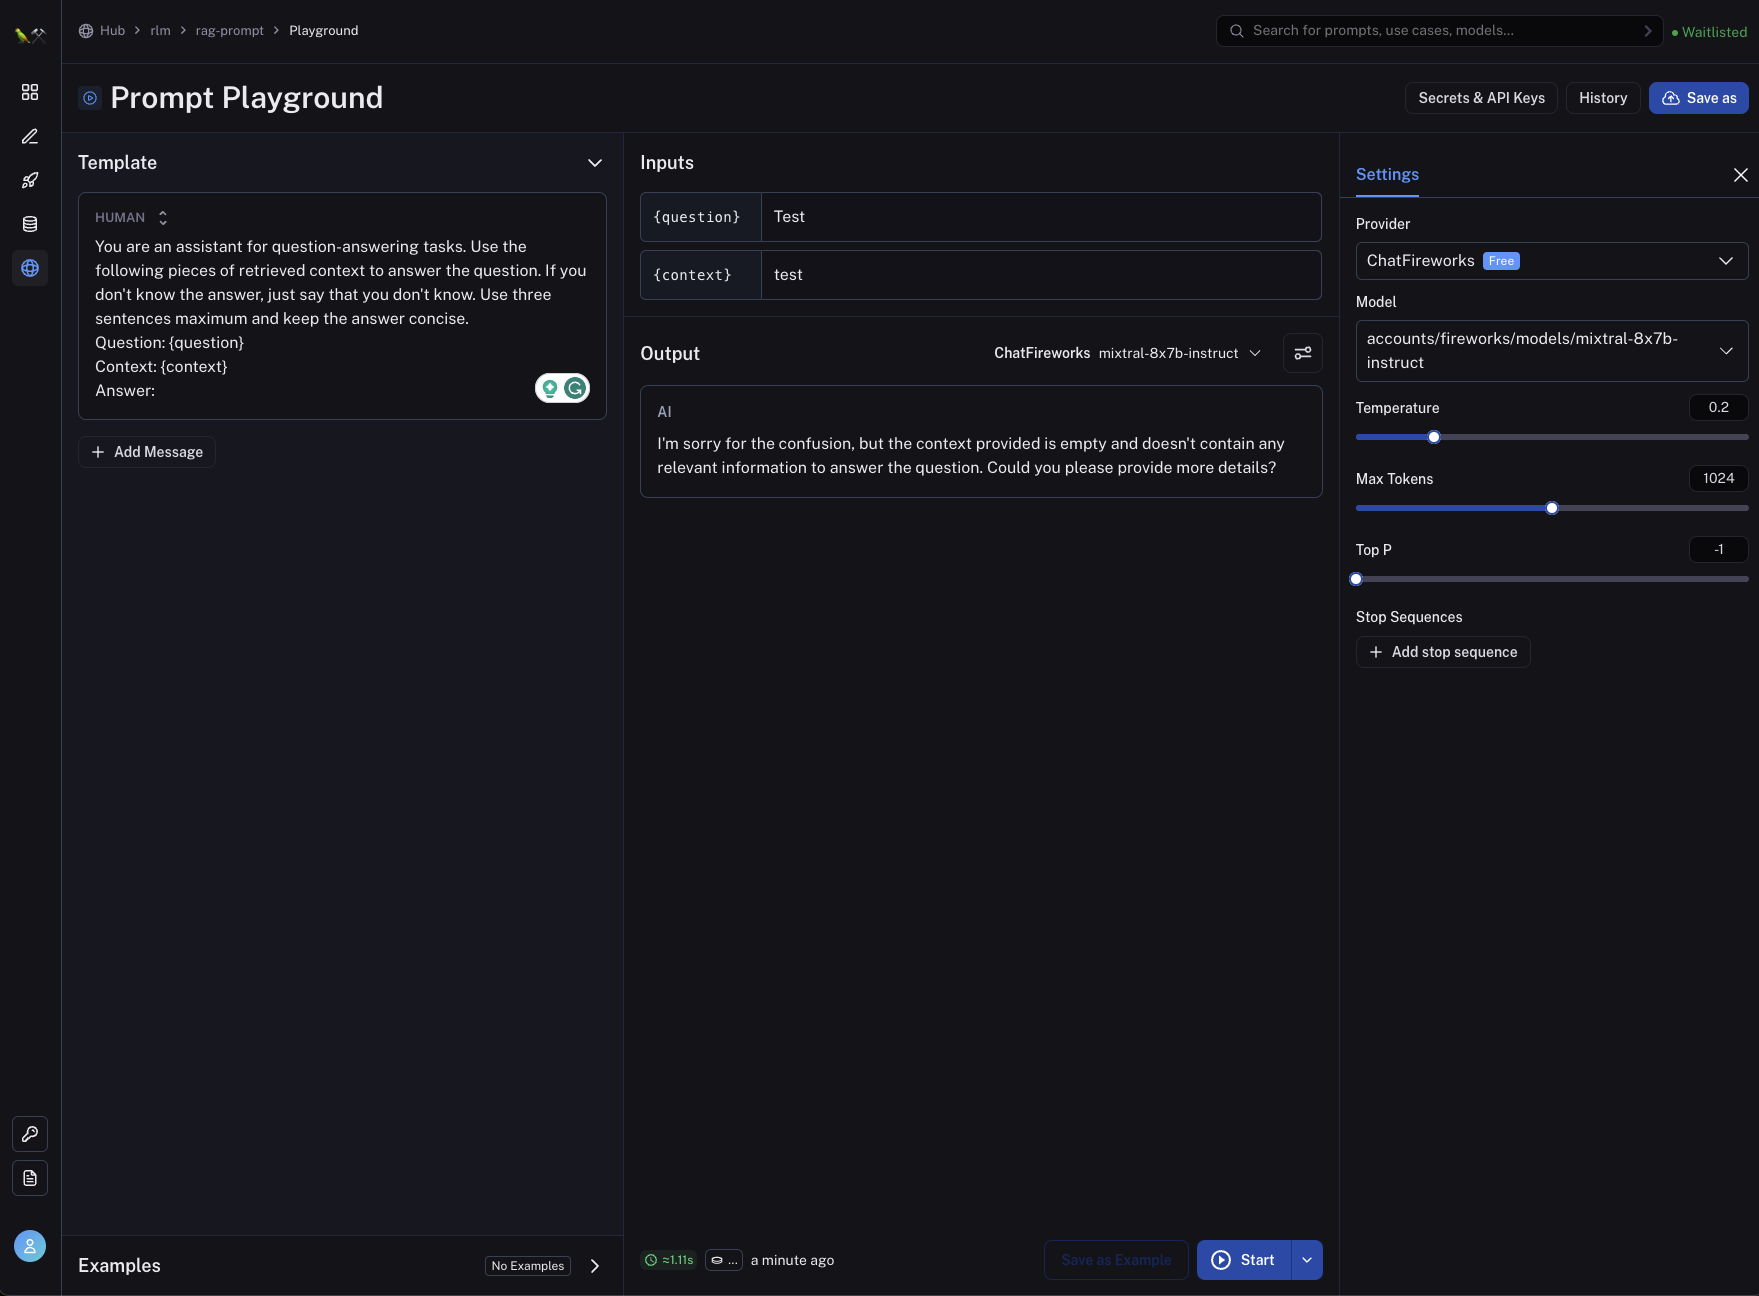The width and height of the screenshot is (1759, 1296).
Task: Collapse the Template section chevron
Action: pyautogui.click(x=595, y=163)
